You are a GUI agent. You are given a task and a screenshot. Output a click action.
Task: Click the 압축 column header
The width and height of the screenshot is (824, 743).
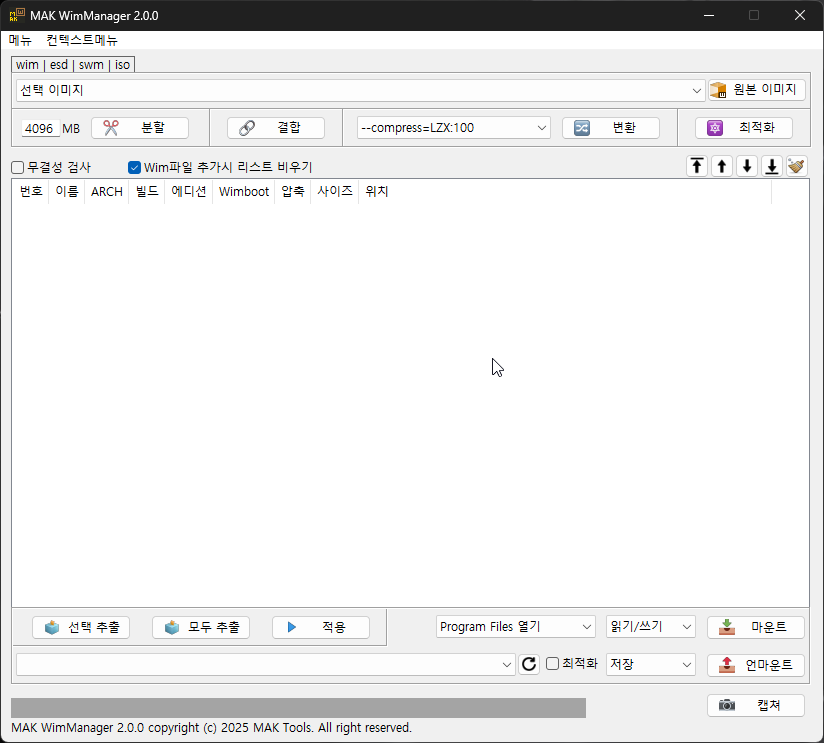click(x=293, y=191)
